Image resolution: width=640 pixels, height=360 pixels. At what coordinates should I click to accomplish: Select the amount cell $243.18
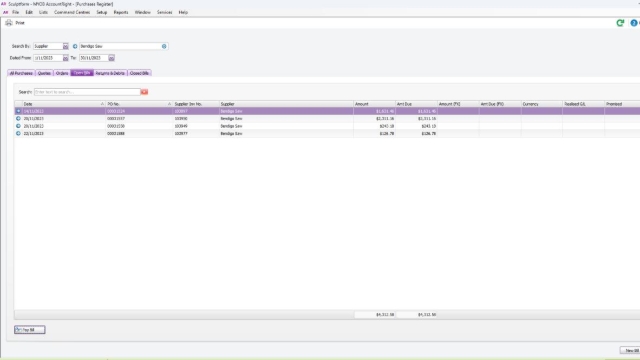tap(374, 126)
